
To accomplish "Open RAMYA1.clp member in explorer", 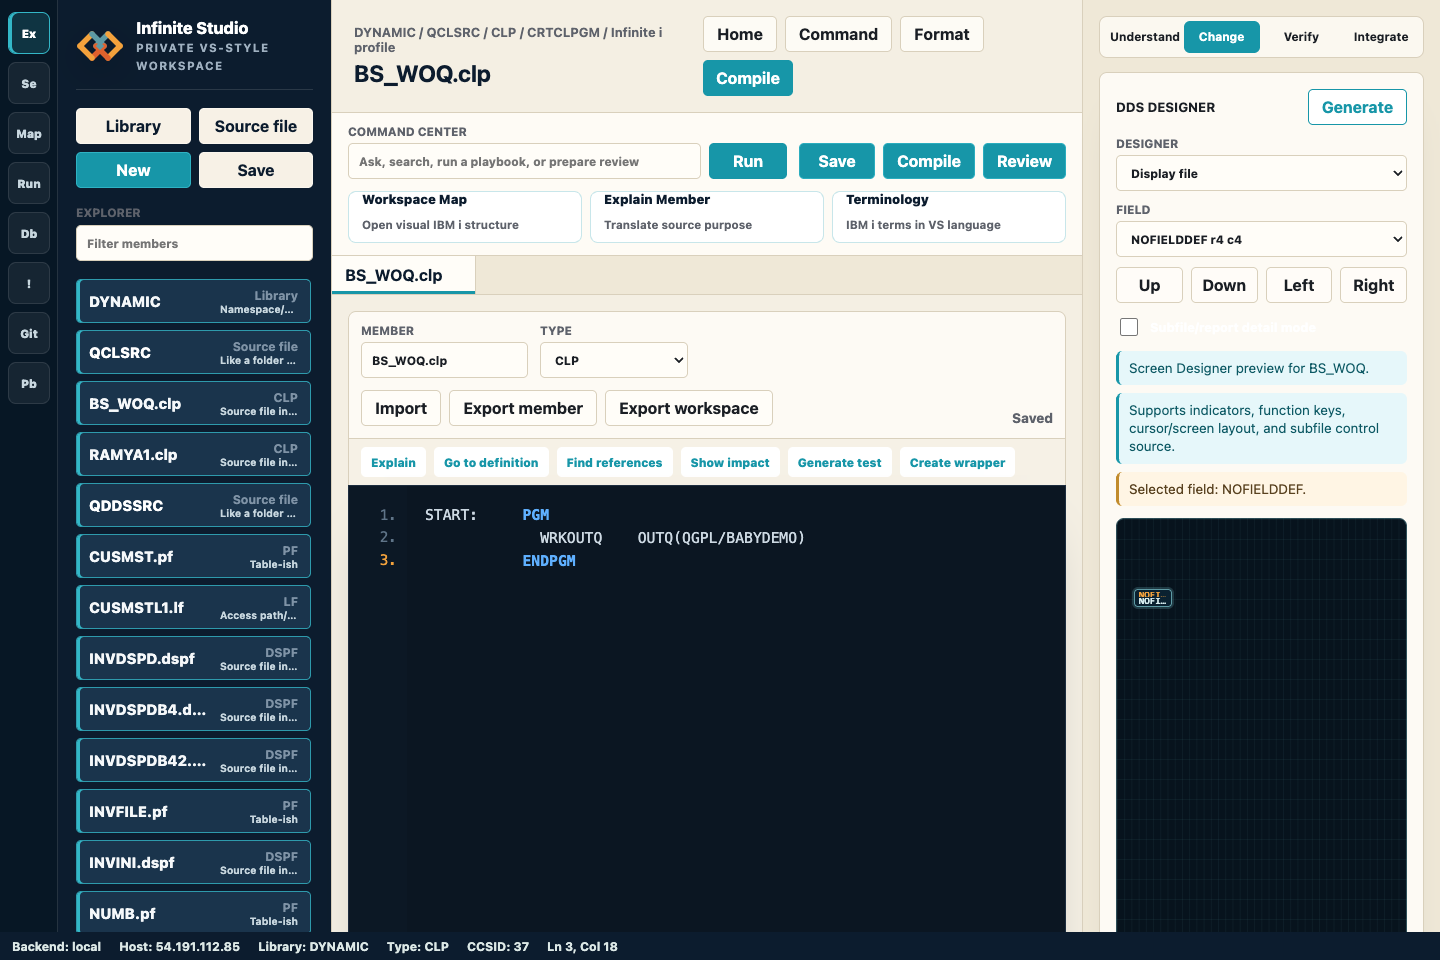I will tap(194, 454).
